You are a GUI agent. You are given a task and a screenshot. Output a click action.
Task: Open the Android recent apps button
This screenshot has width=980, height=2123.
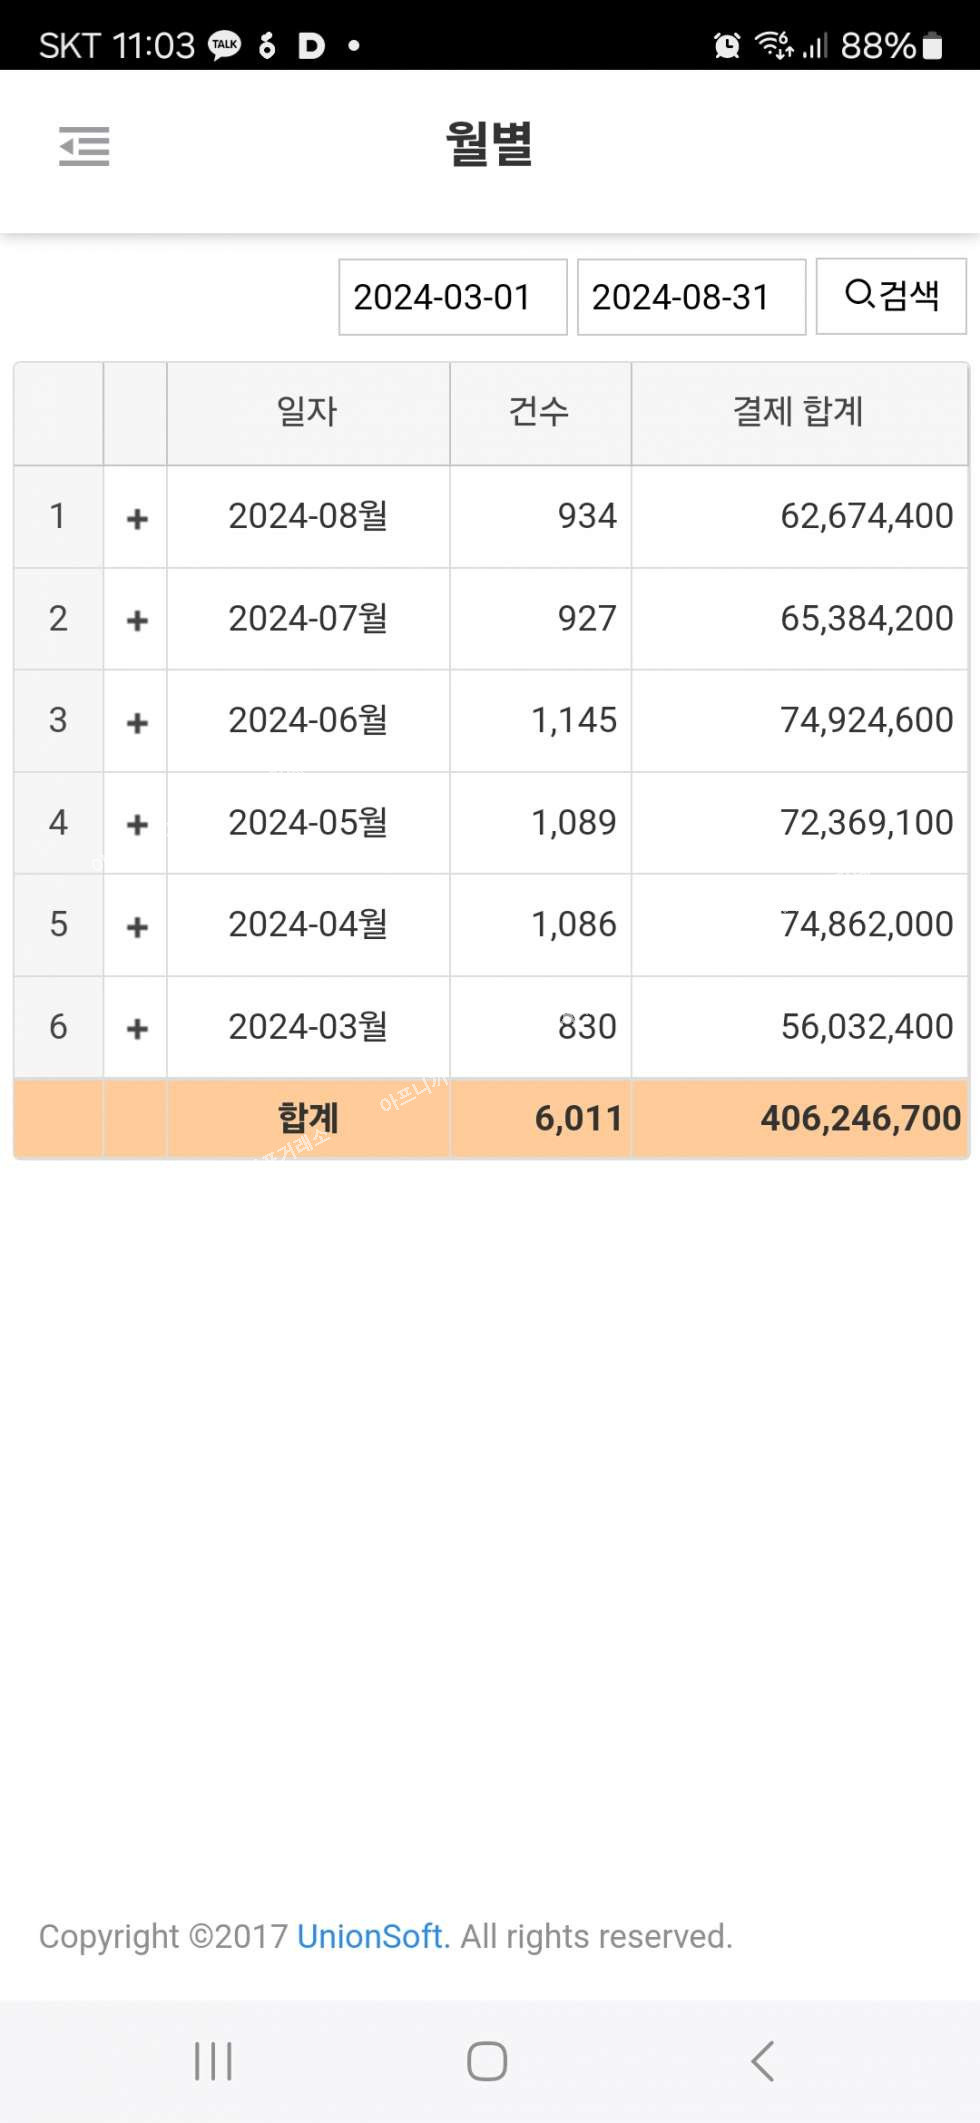213,2061
